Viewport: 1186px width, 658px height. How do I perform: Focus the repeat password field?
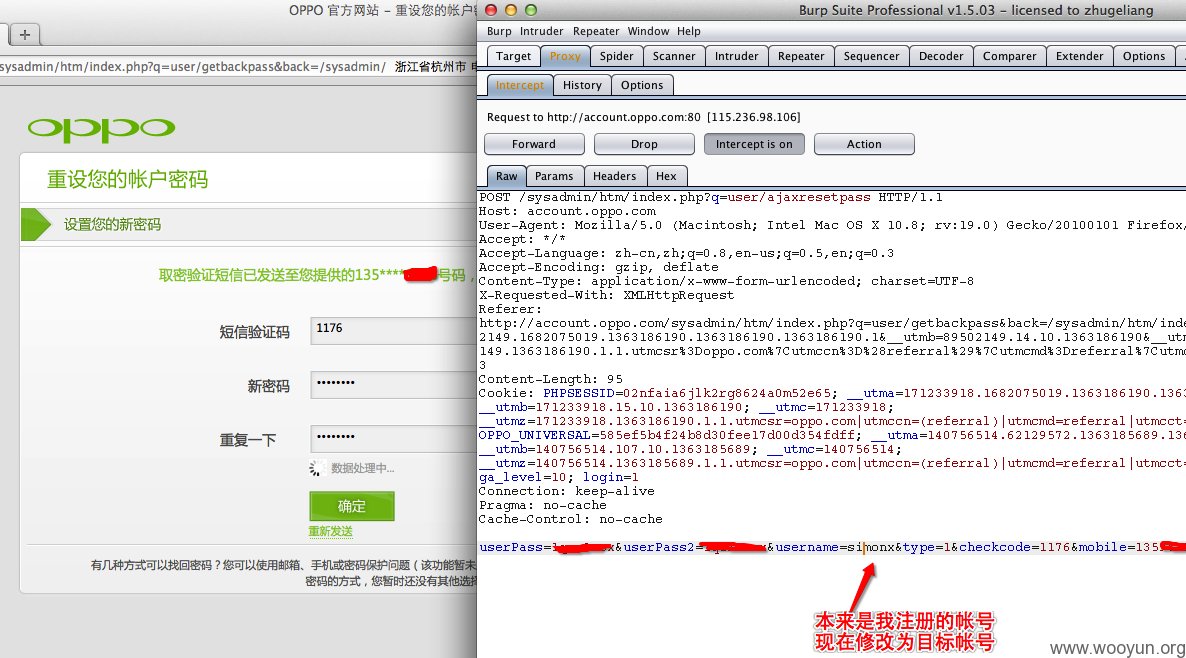click(x=393, y=439)
